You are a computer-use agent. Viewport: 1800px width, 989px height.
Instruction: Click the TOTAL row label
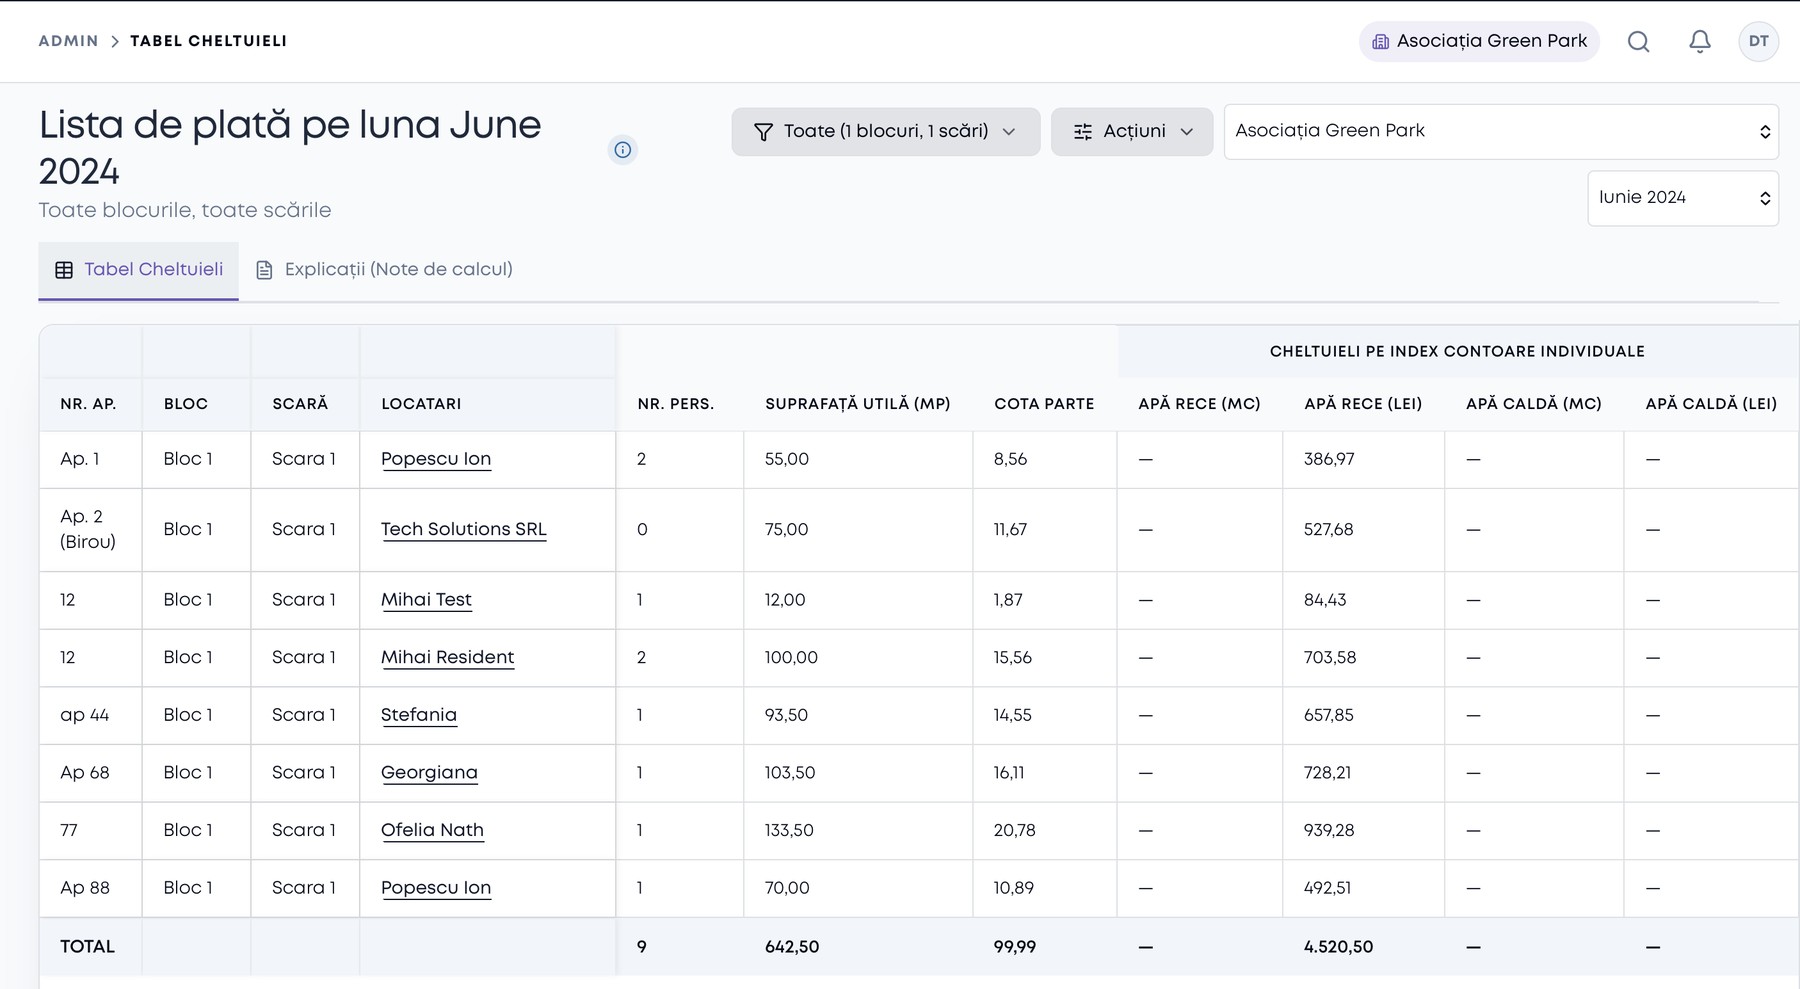click(x=87, y=947)
